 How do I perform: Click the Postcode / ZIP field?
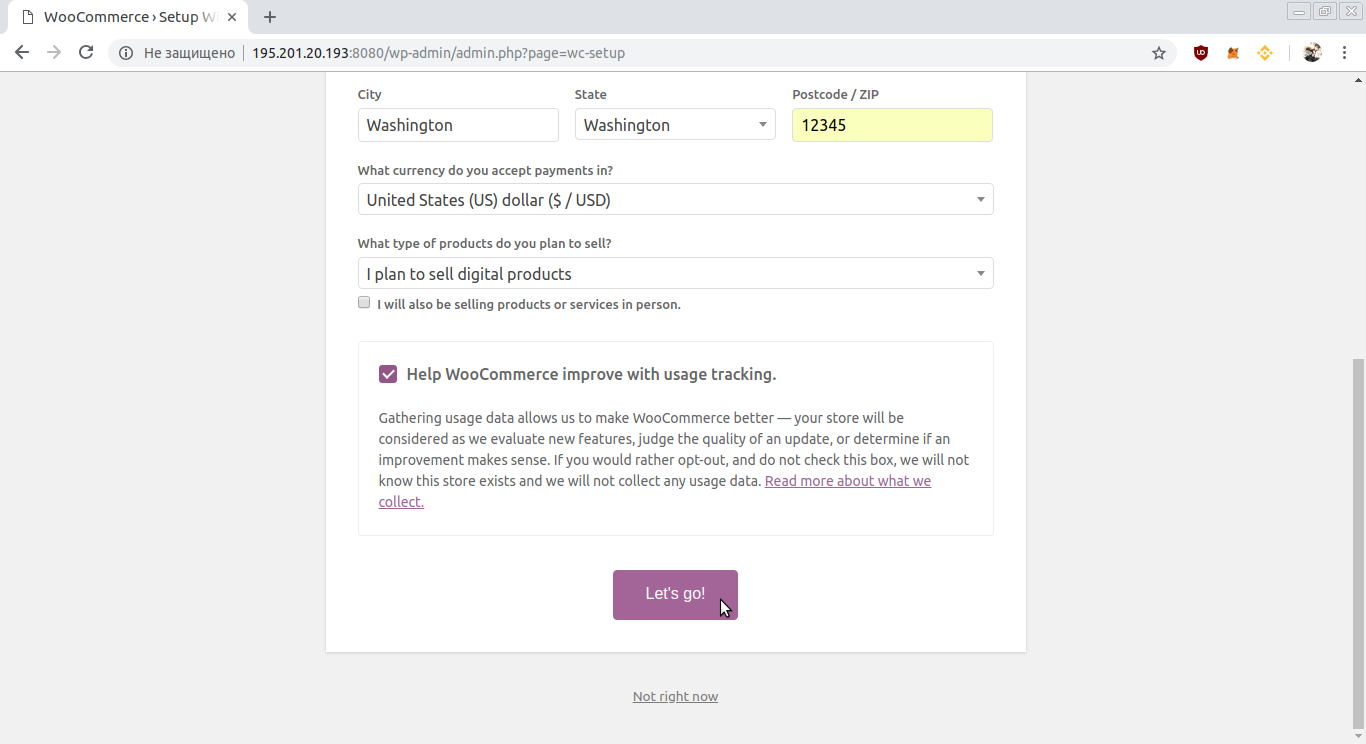tap(892, 125)
